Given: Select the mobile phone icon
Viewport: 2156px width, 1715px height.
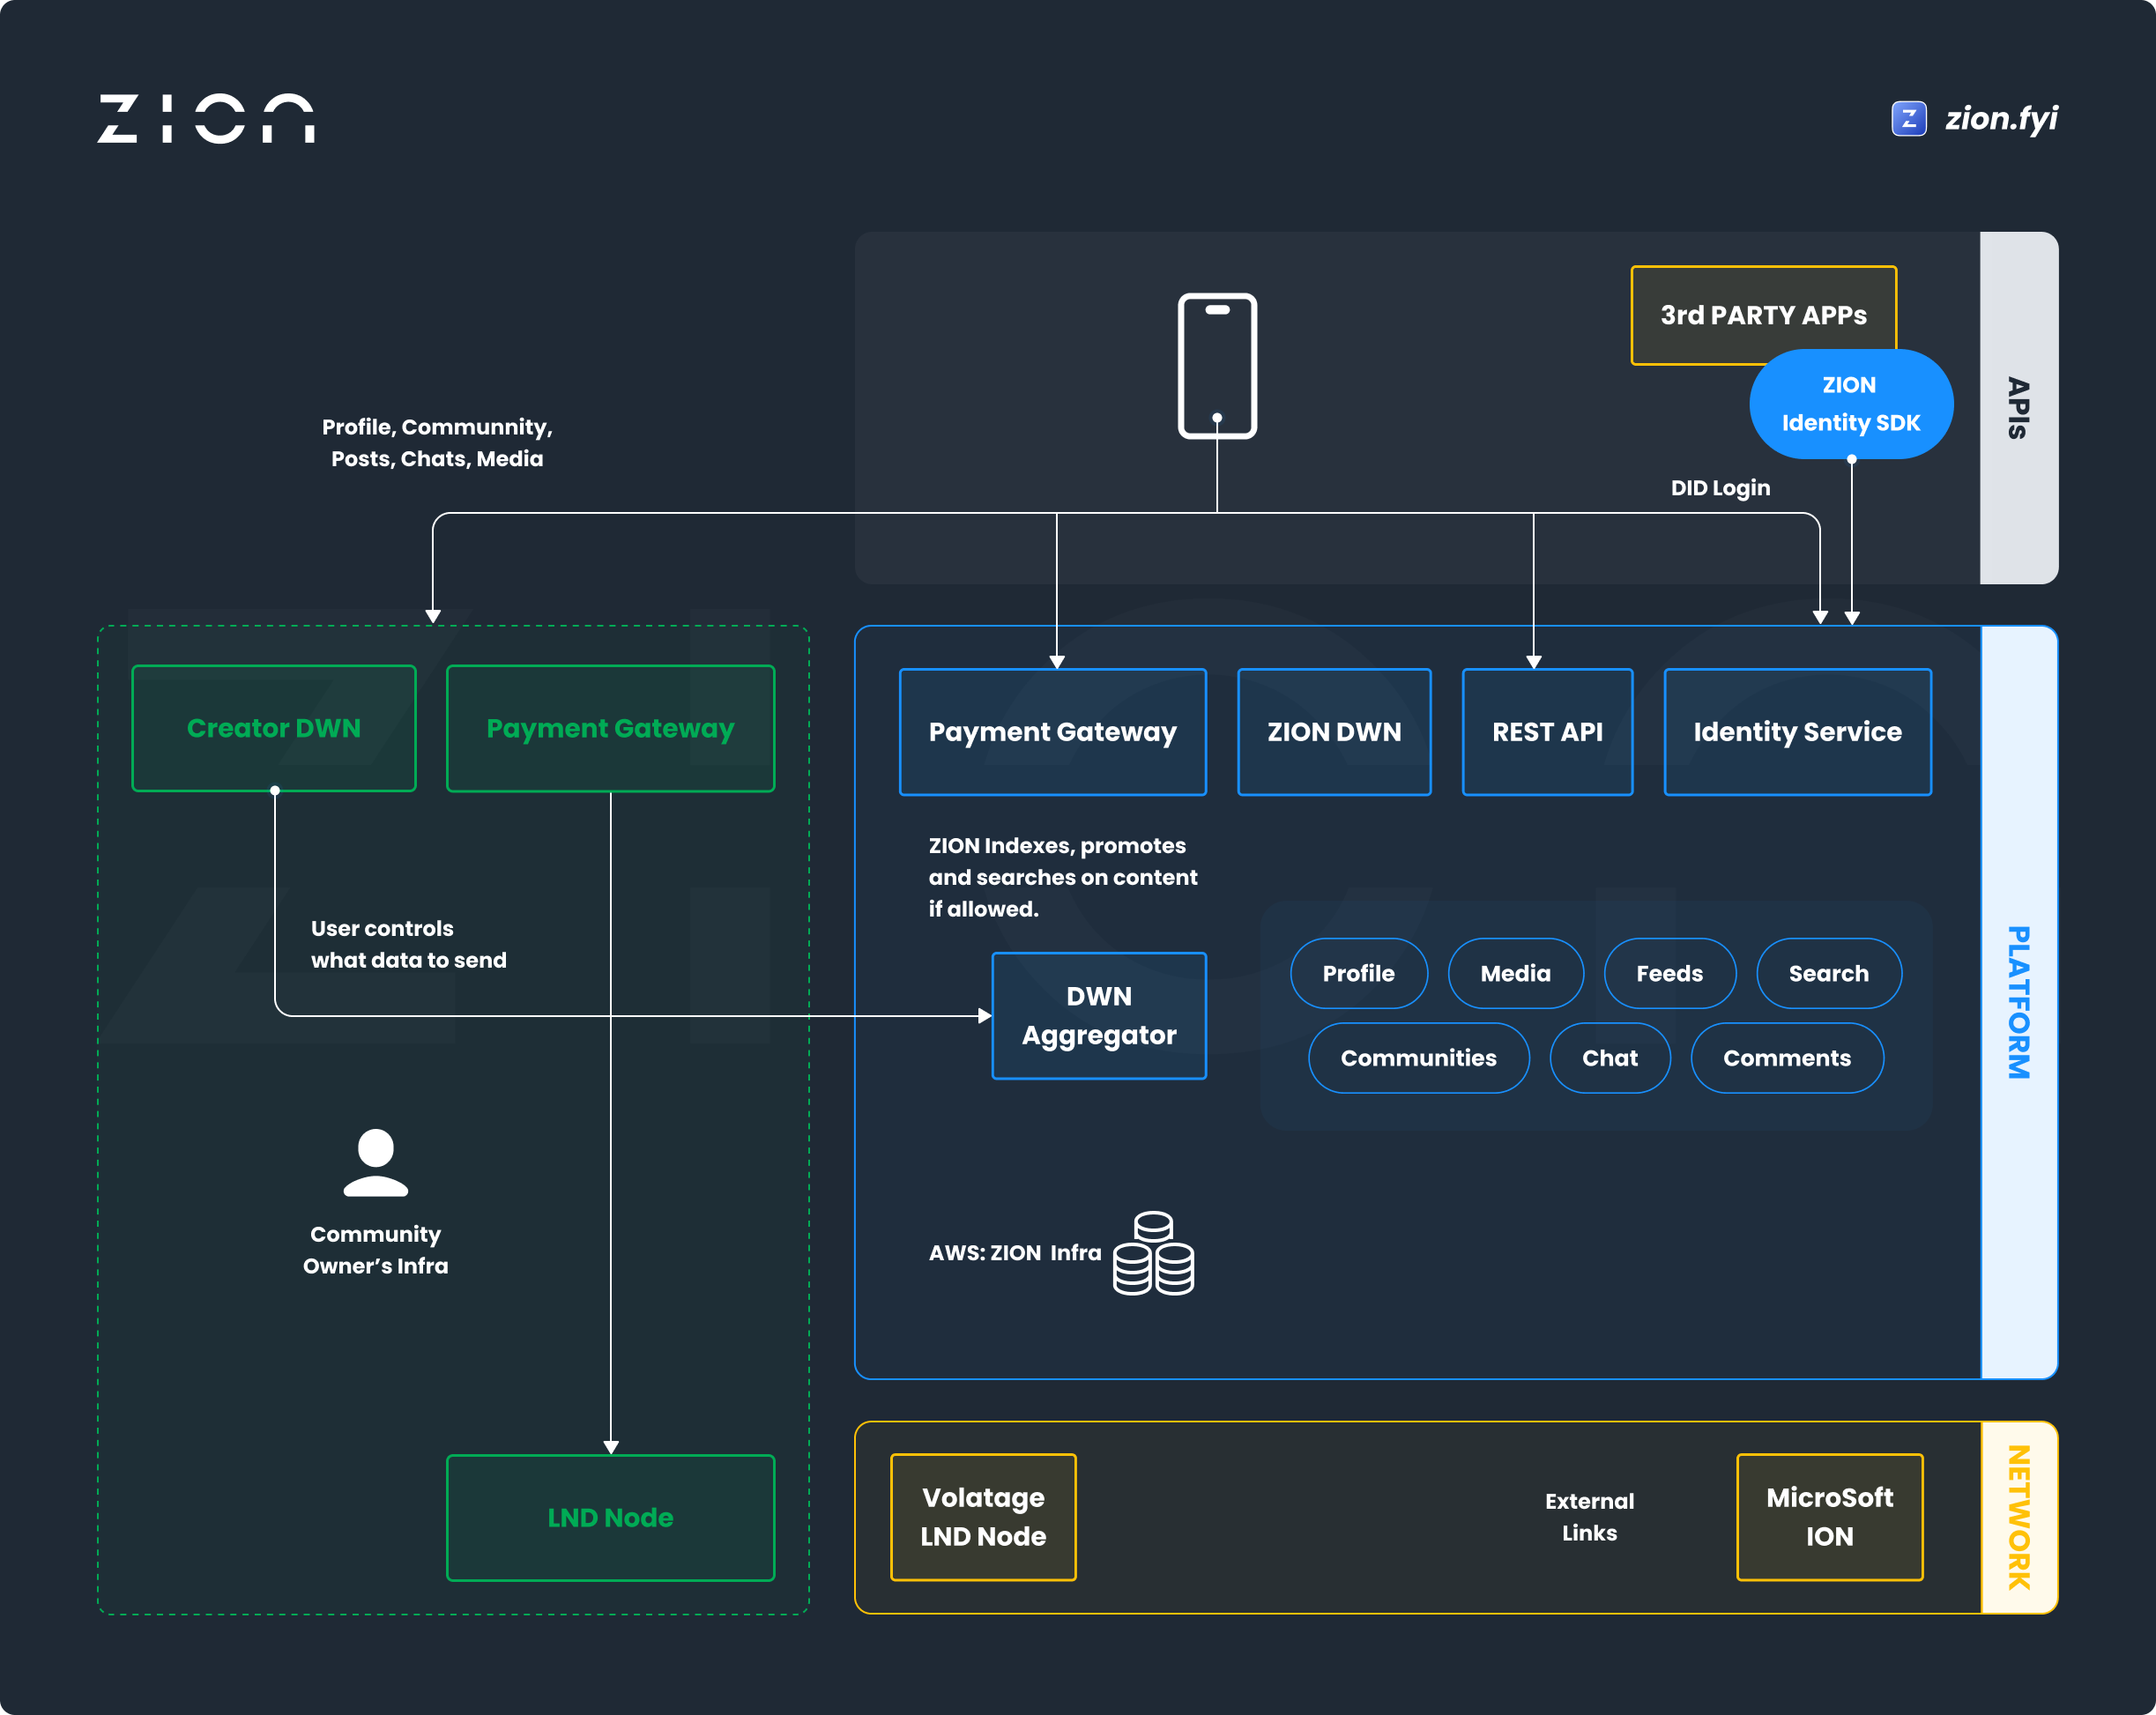Looking at the screenshot, I should (1217, 366).
